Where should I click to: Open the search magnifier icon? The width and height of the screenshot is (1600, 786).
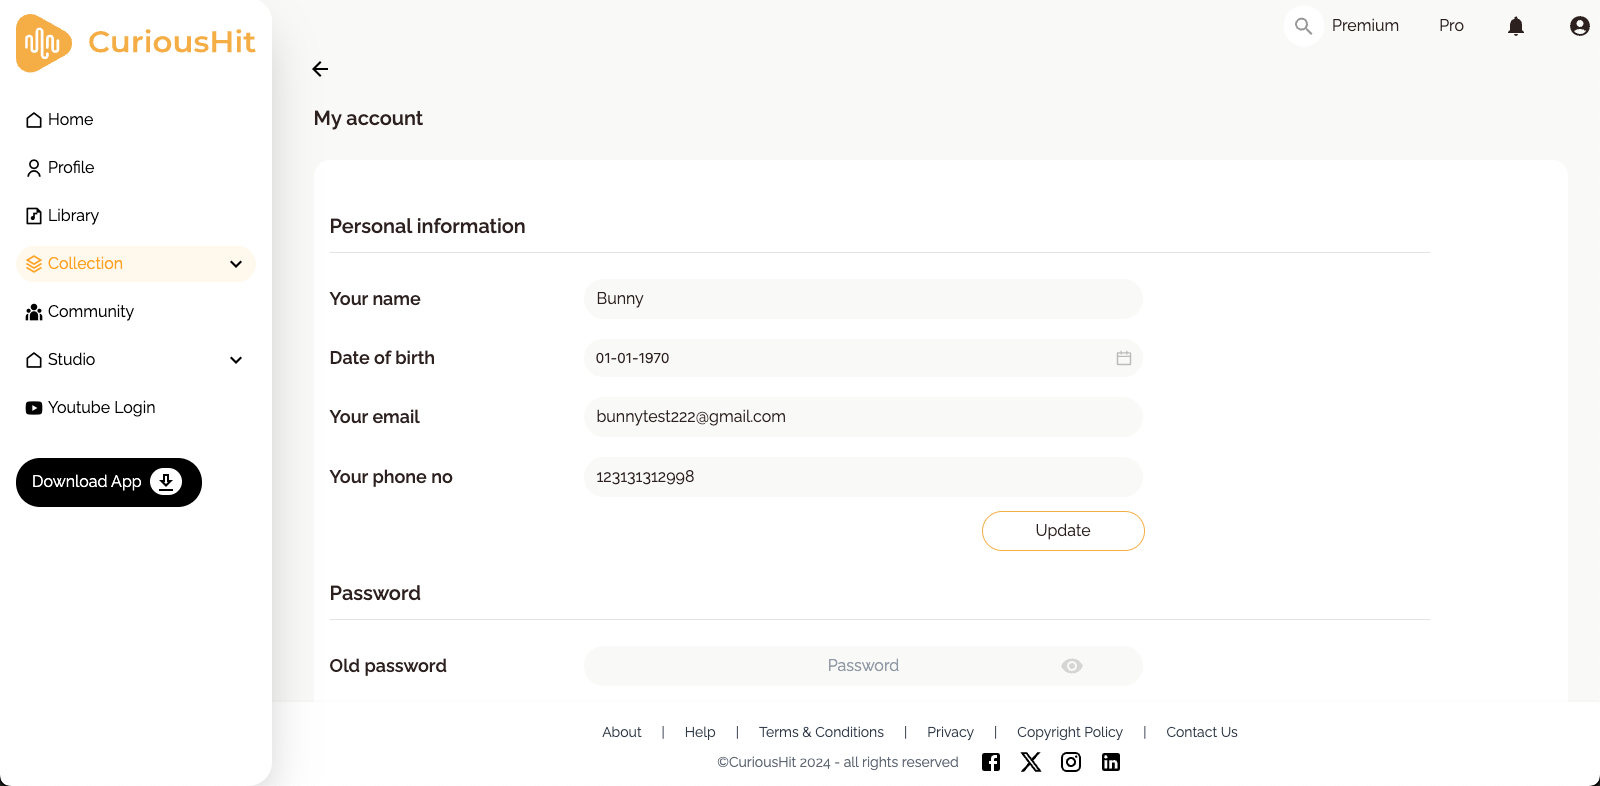tap(1303, 26)
